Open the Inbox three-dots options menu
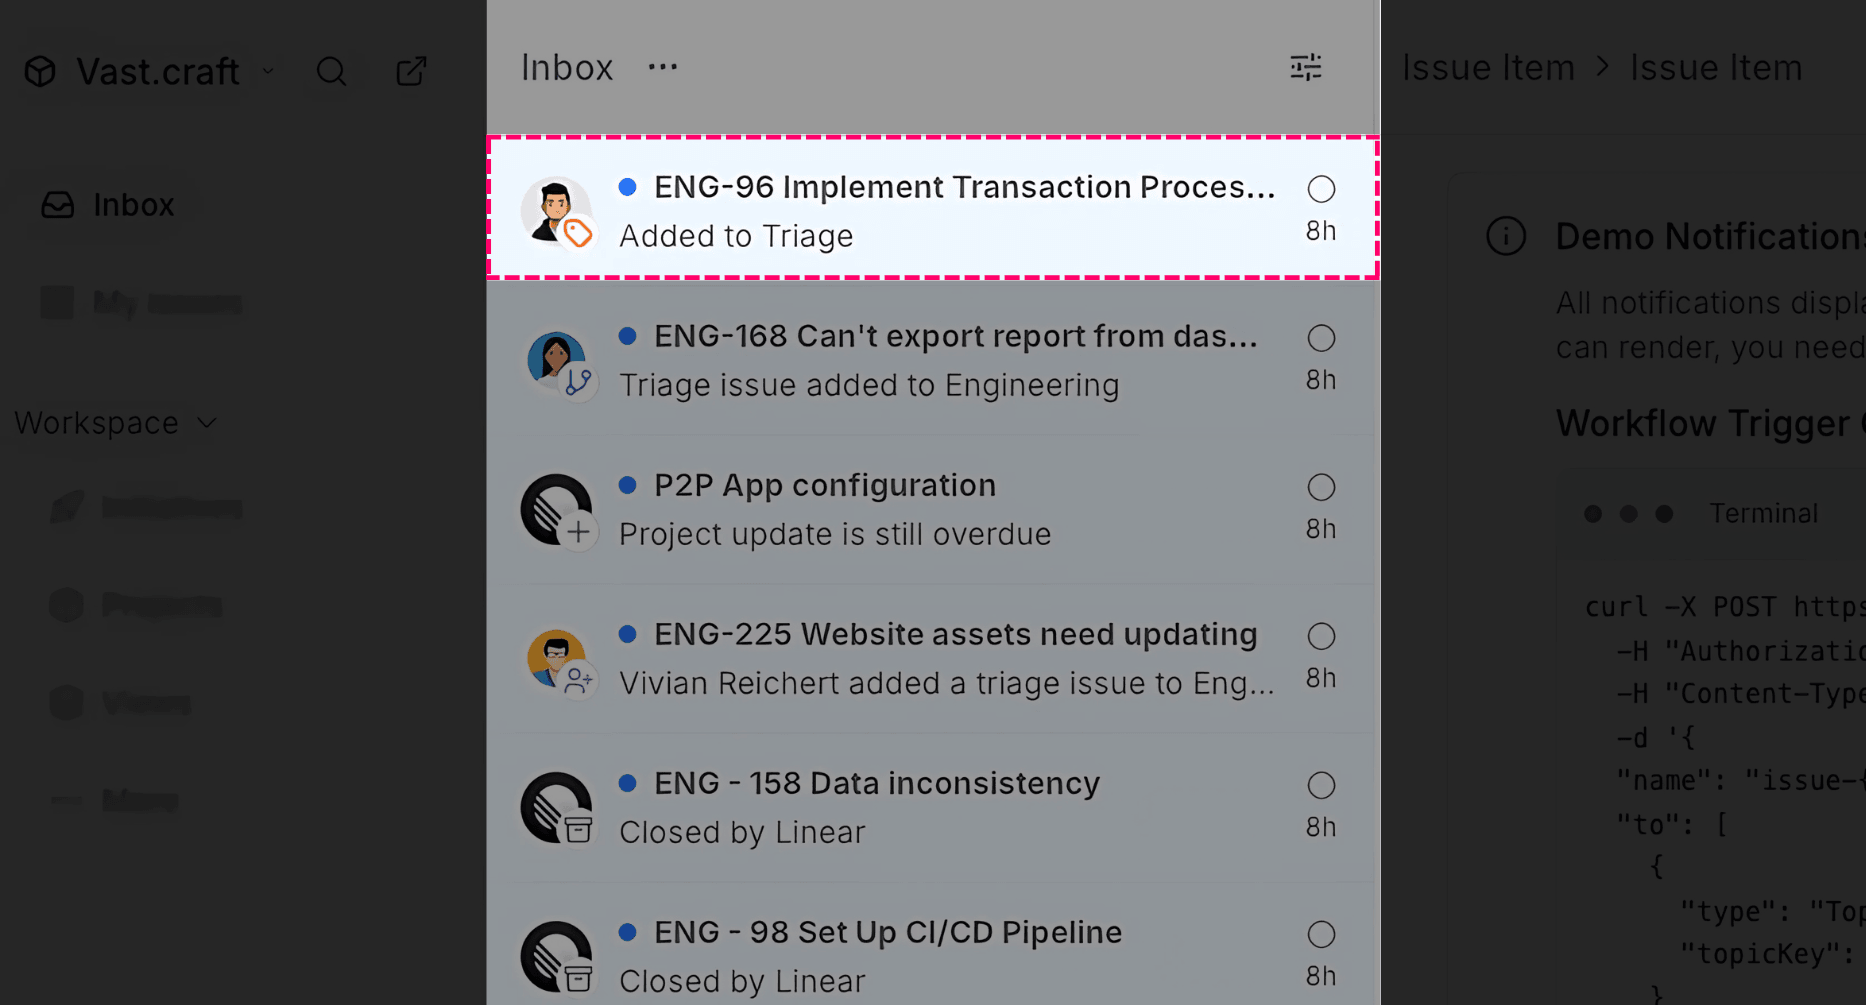 (662, 67)
